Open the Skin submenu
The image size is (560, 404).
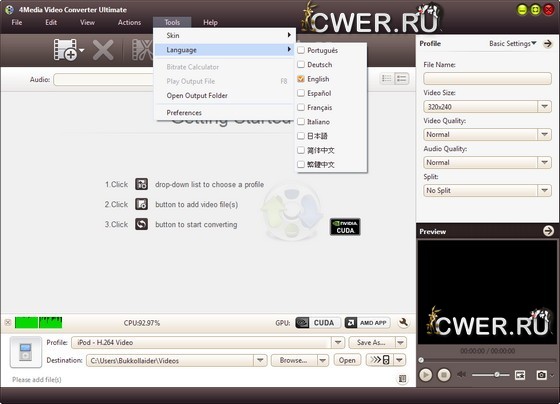[224, 35]
